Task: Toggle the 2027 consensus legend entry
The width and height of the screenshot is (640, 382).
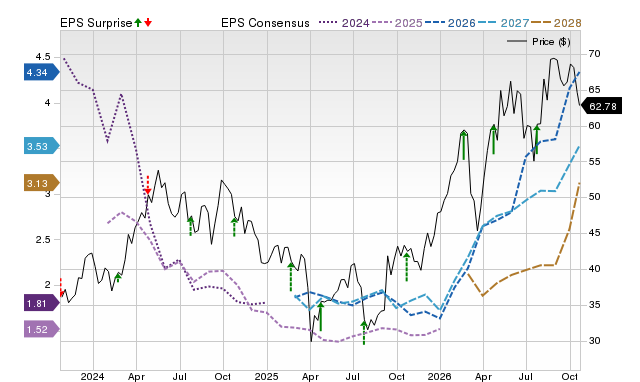Action: click(503, 23)
